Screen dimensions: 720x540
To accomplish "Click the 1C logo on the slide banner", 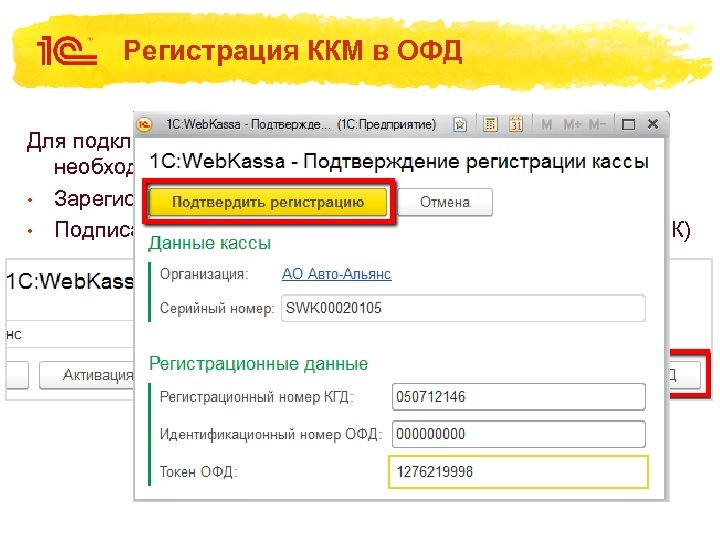I will click(x=67, y=51).
